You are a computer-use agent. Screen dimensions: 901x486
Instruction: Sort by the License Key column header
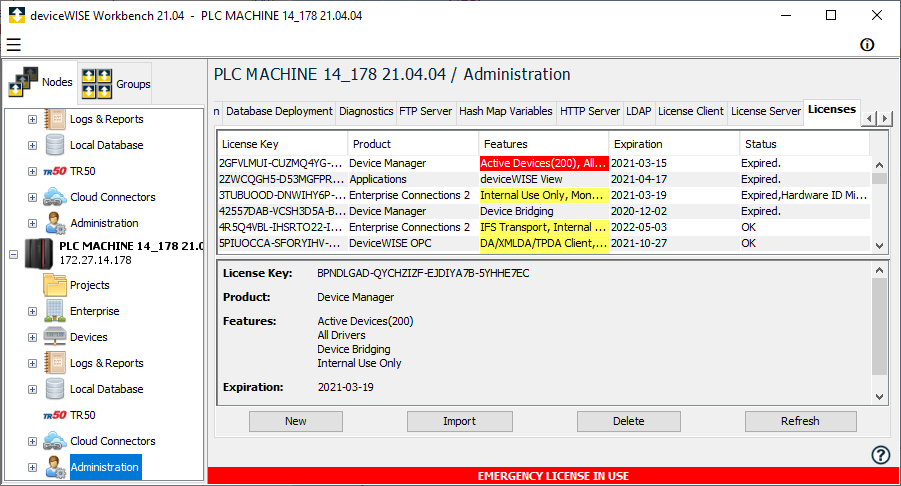click(x=283, y=144)
